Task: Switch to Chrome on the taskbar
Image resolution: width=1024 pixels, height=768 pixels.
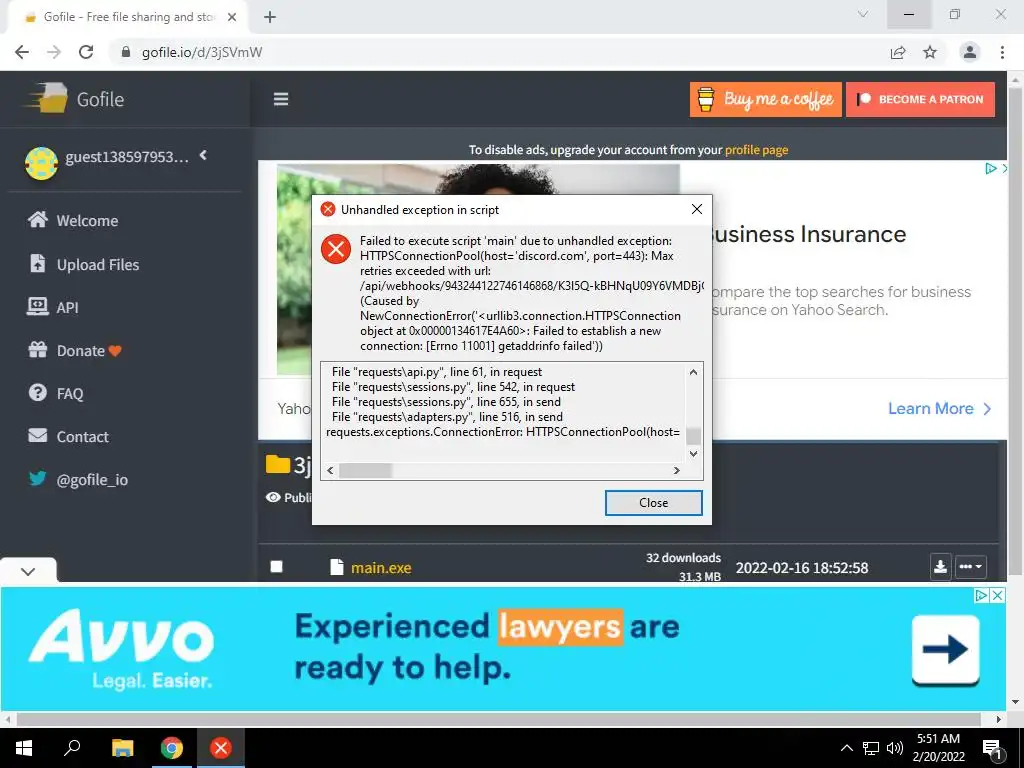Action: point(172,748)
